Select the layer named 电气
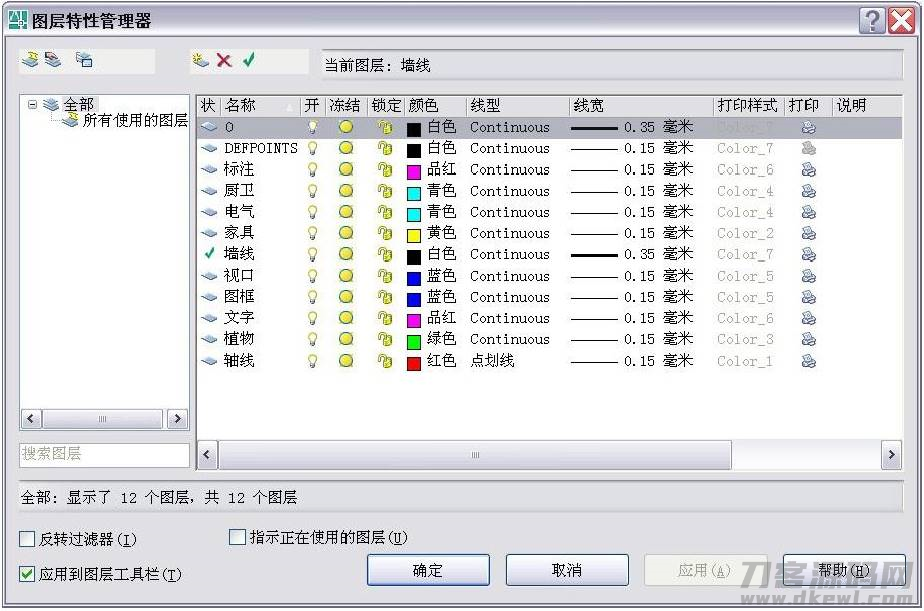Screen dimensions: 924x611 click(x=239, y=212)
